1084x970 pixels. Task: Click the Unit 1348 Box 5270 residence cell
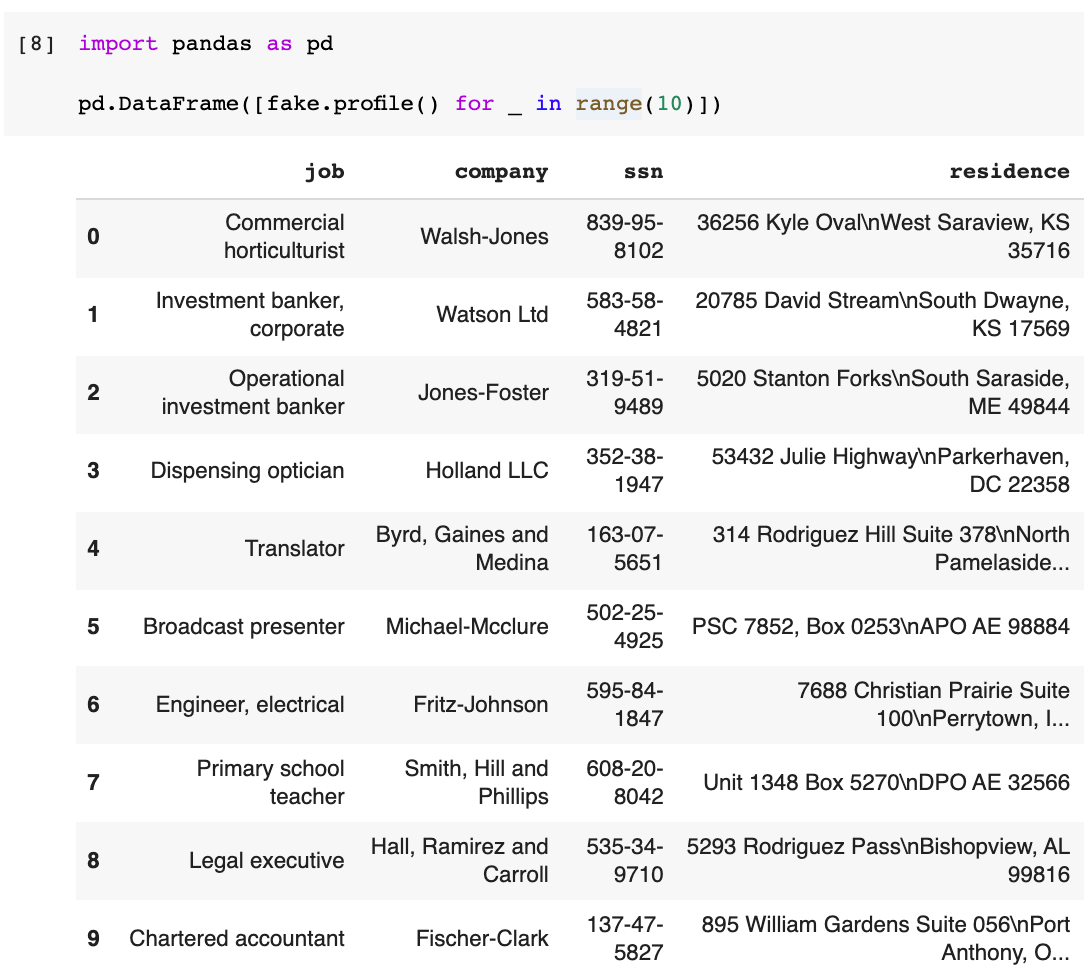tap(886, 783)
